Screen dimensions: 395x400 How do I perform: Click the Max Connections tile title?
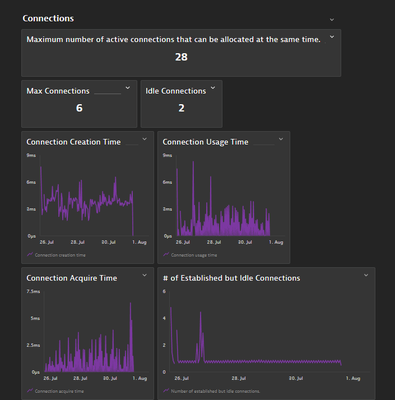pos(58,91)
